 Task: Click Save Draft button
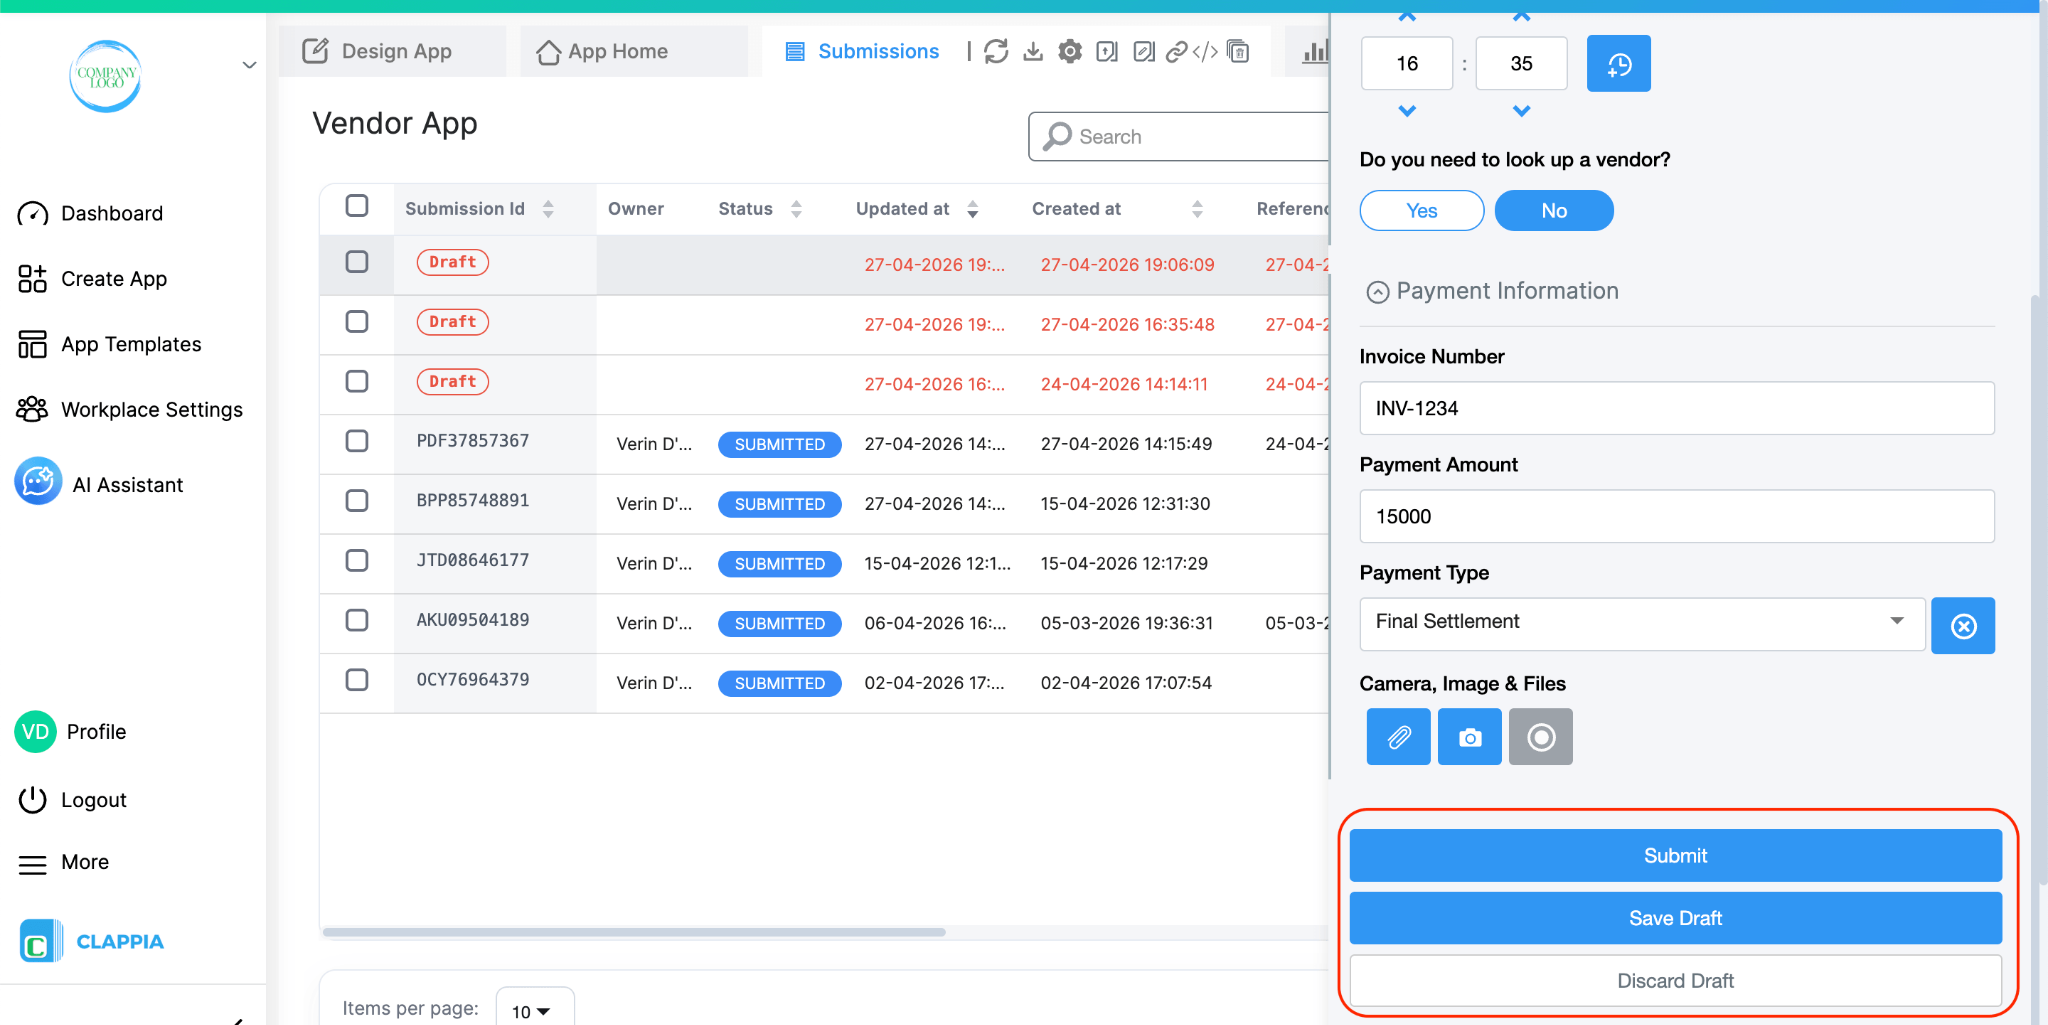pos(1675,918)
